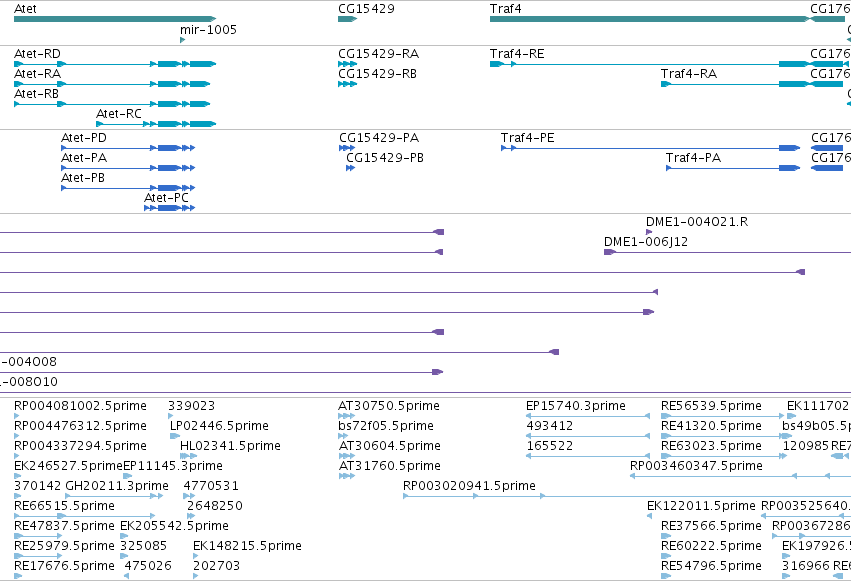Select EP11145.3prime EST
This screenshot has height=581, width=851.
[128, 476]
